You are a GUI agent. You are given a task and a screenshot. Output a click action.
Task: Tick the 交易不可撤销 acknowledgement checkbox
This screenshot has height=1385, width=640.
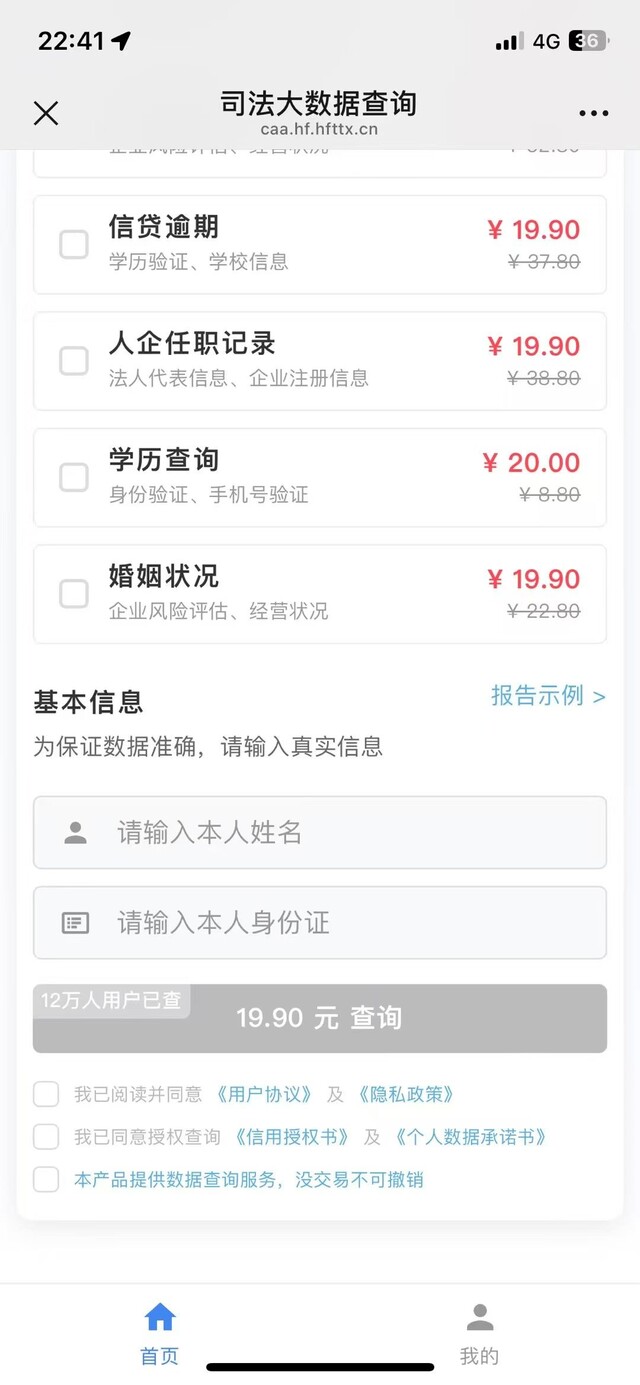point(46,1180)
